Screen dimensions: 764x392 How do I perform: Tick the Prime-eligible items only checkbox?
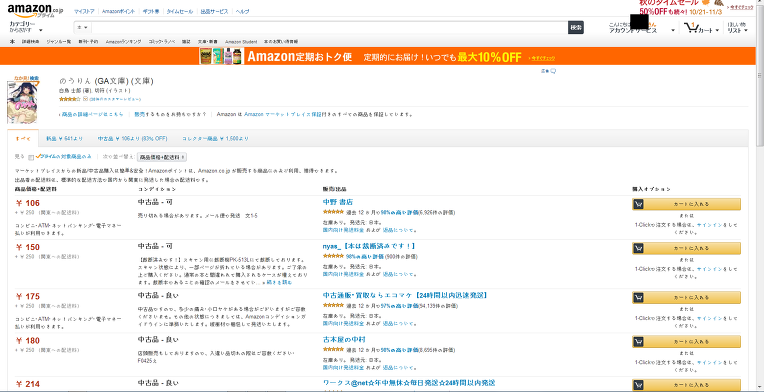pos(31,157)
